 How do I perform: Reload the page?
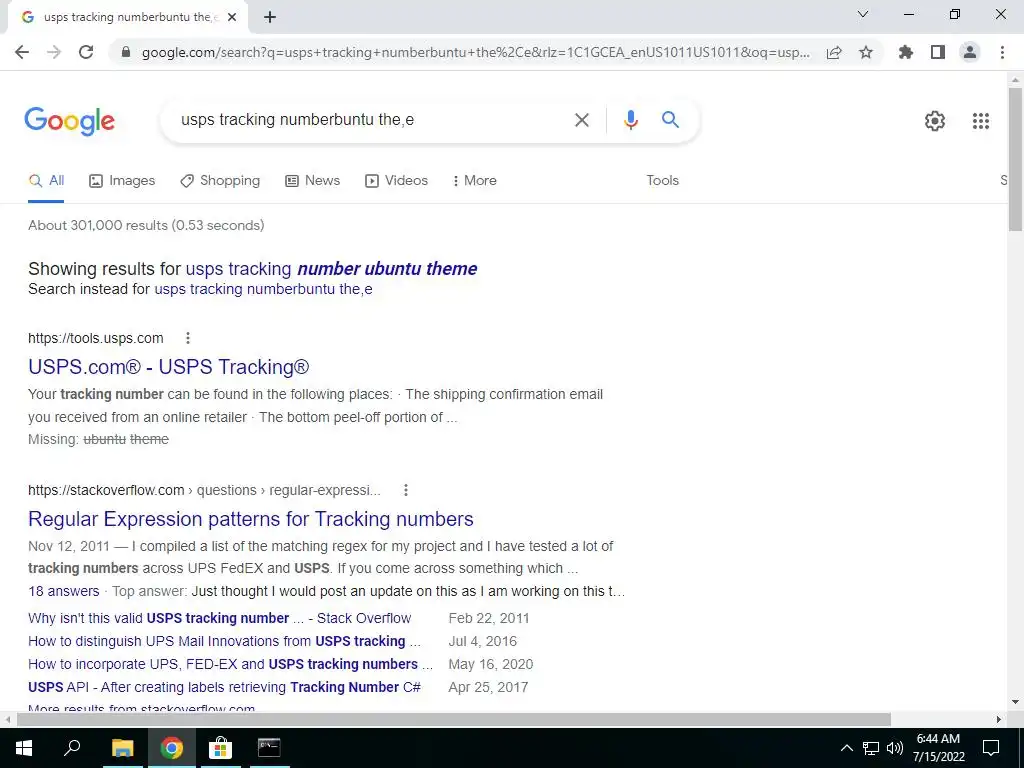pos(86,52)
